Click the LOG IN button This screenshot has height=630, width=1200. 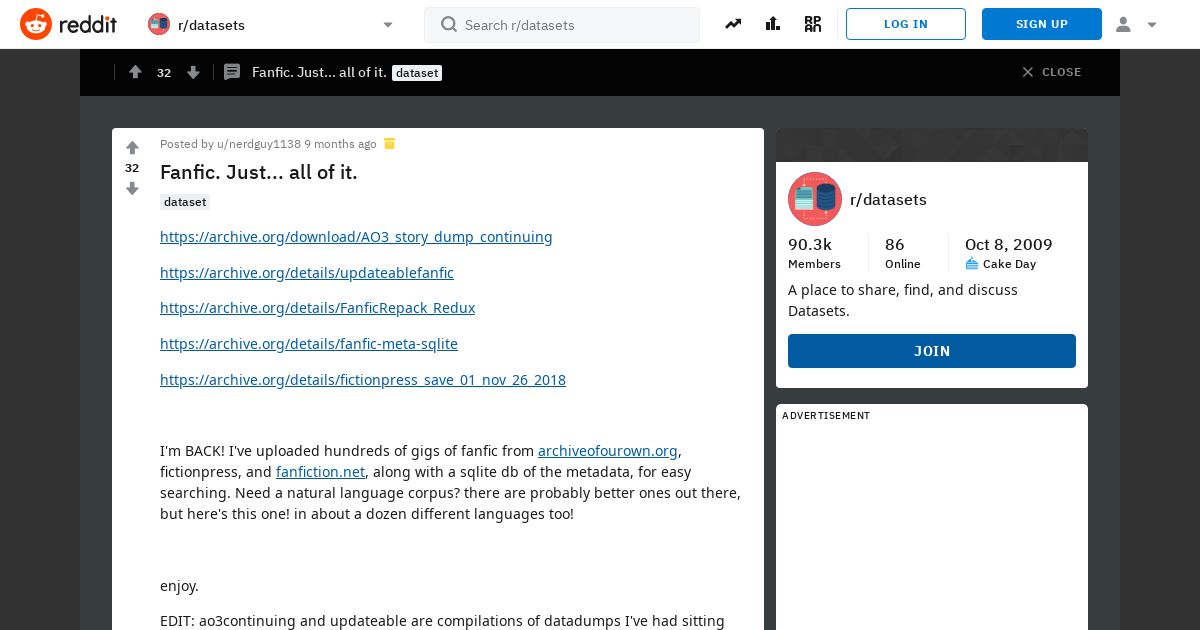(906, 24)
